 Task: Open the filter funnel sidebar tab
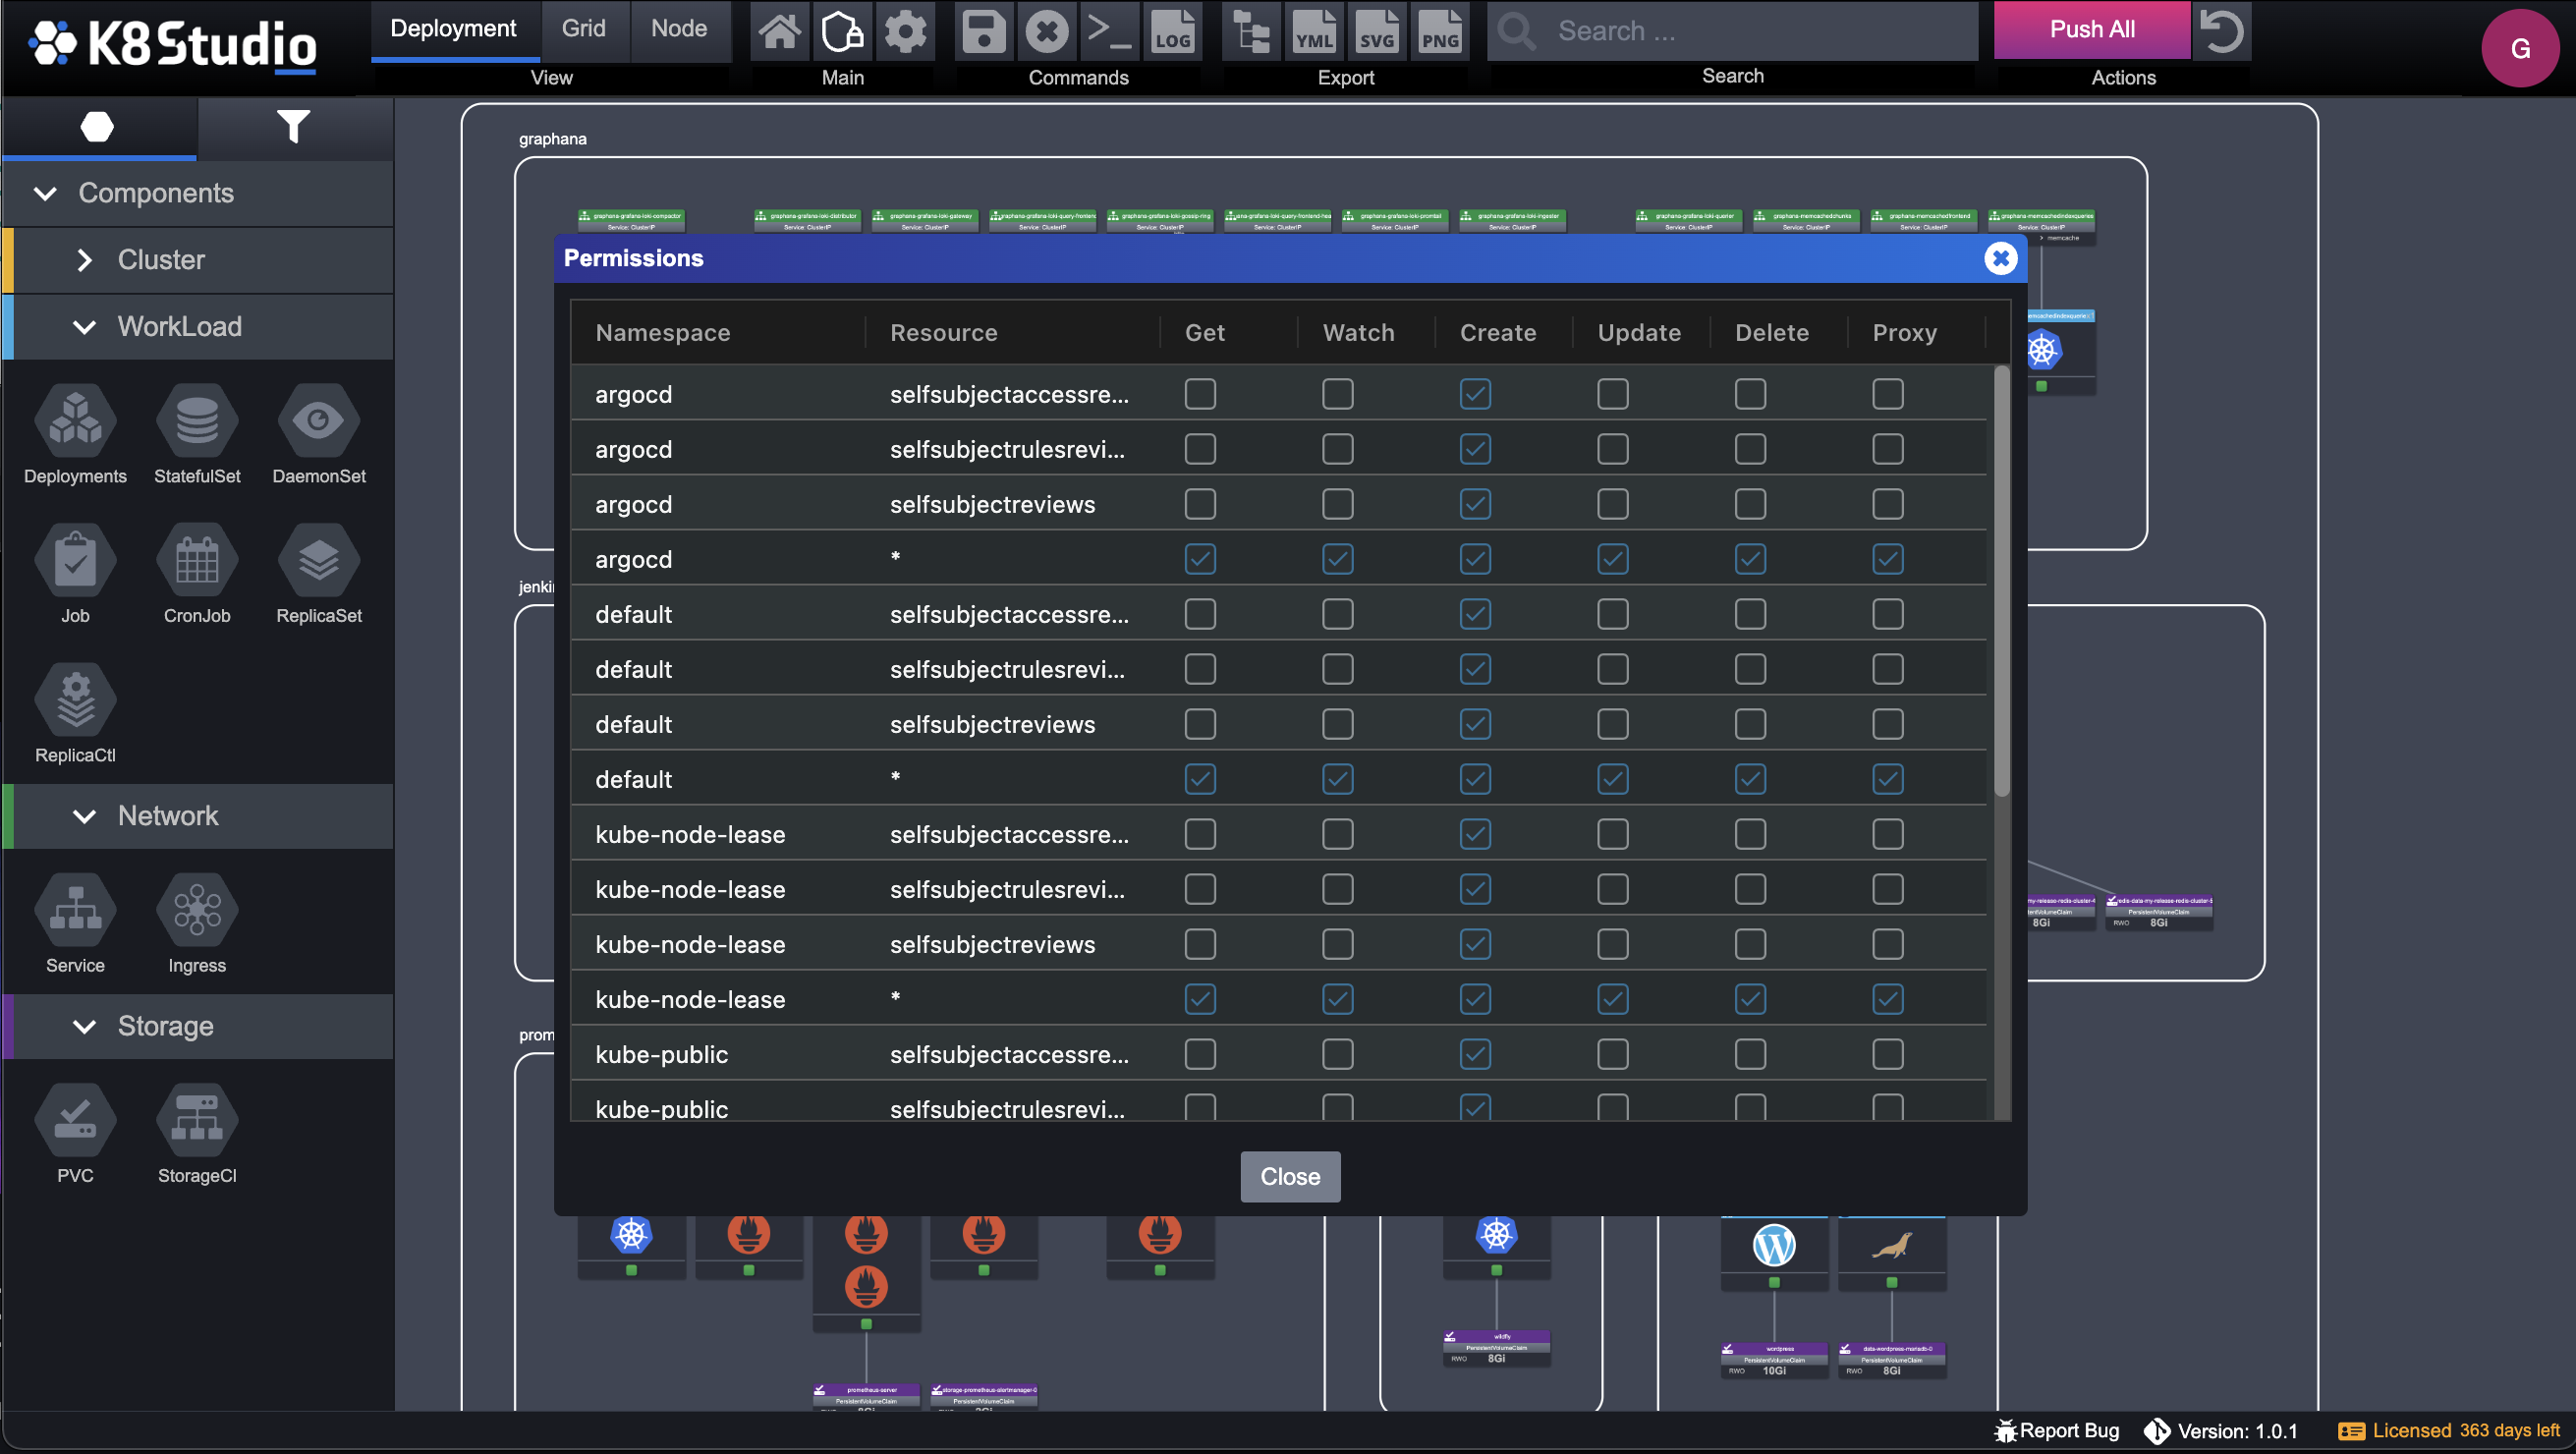pos(293,127)
